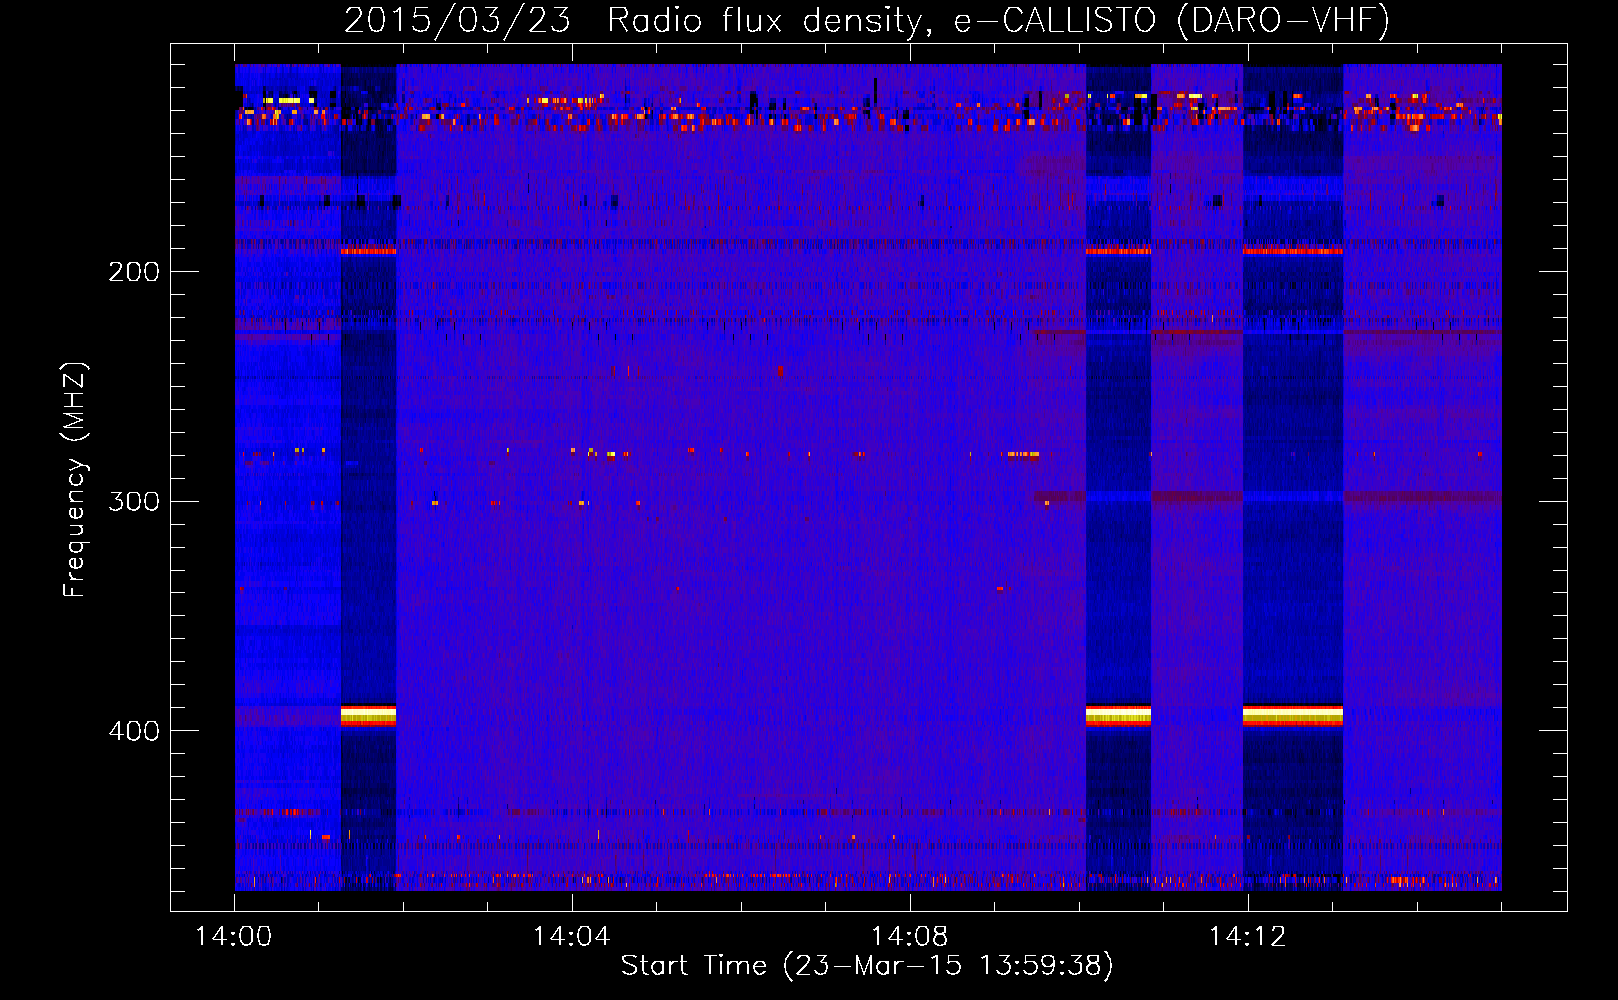Screen dimensions: 1618x1000
Task: Click the 'Start Time (23-Mar-15 13:59:38)' label
Action: [867, 966]
